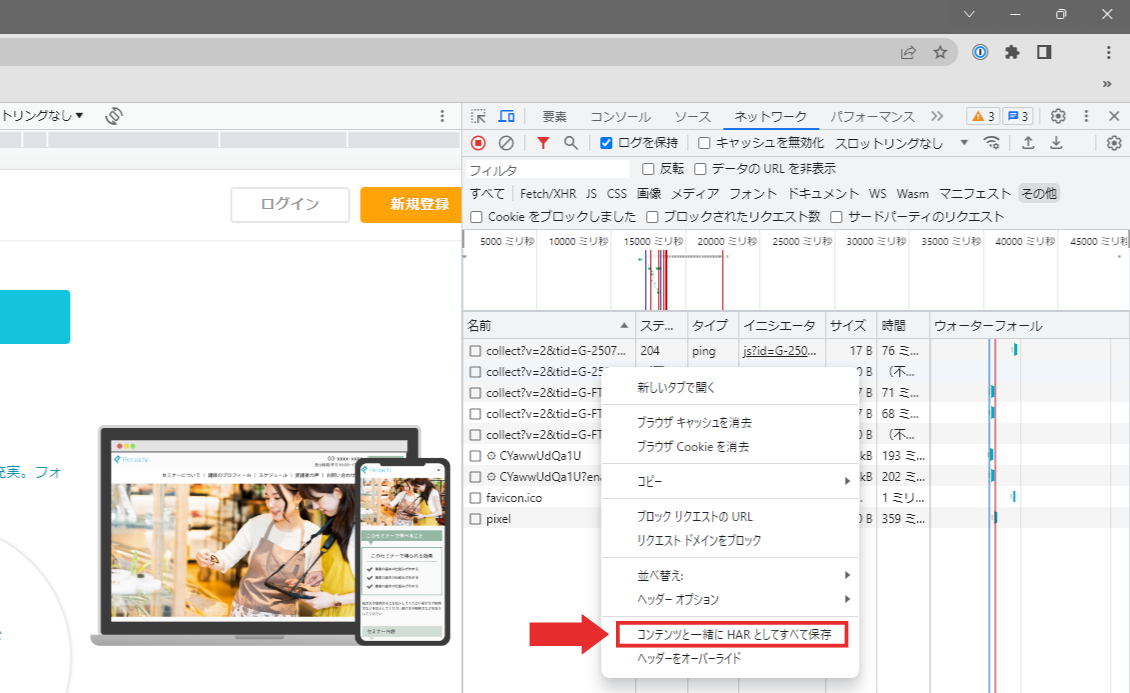Open the network search magnifier
1130x693 pixels.
pos(571,143)
